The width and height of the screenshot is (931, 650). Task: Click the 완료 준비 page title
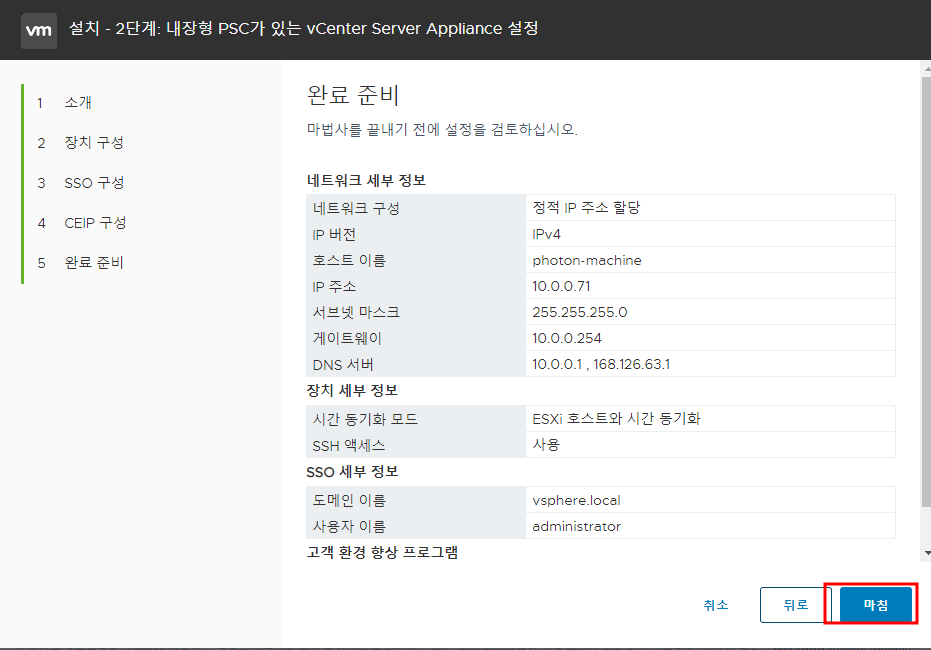coord(353,95)
